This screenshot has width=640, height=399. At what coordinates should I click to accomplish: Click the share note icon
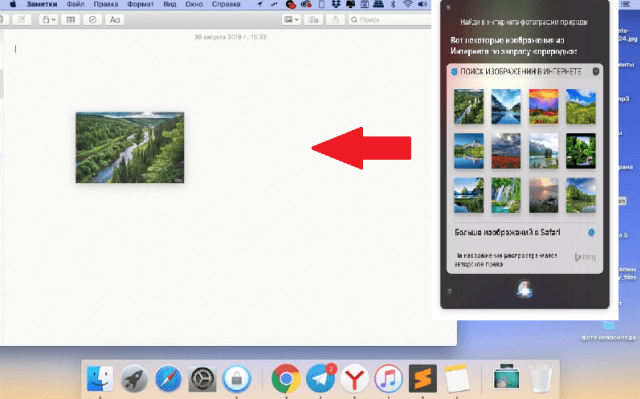coord(335,20)
